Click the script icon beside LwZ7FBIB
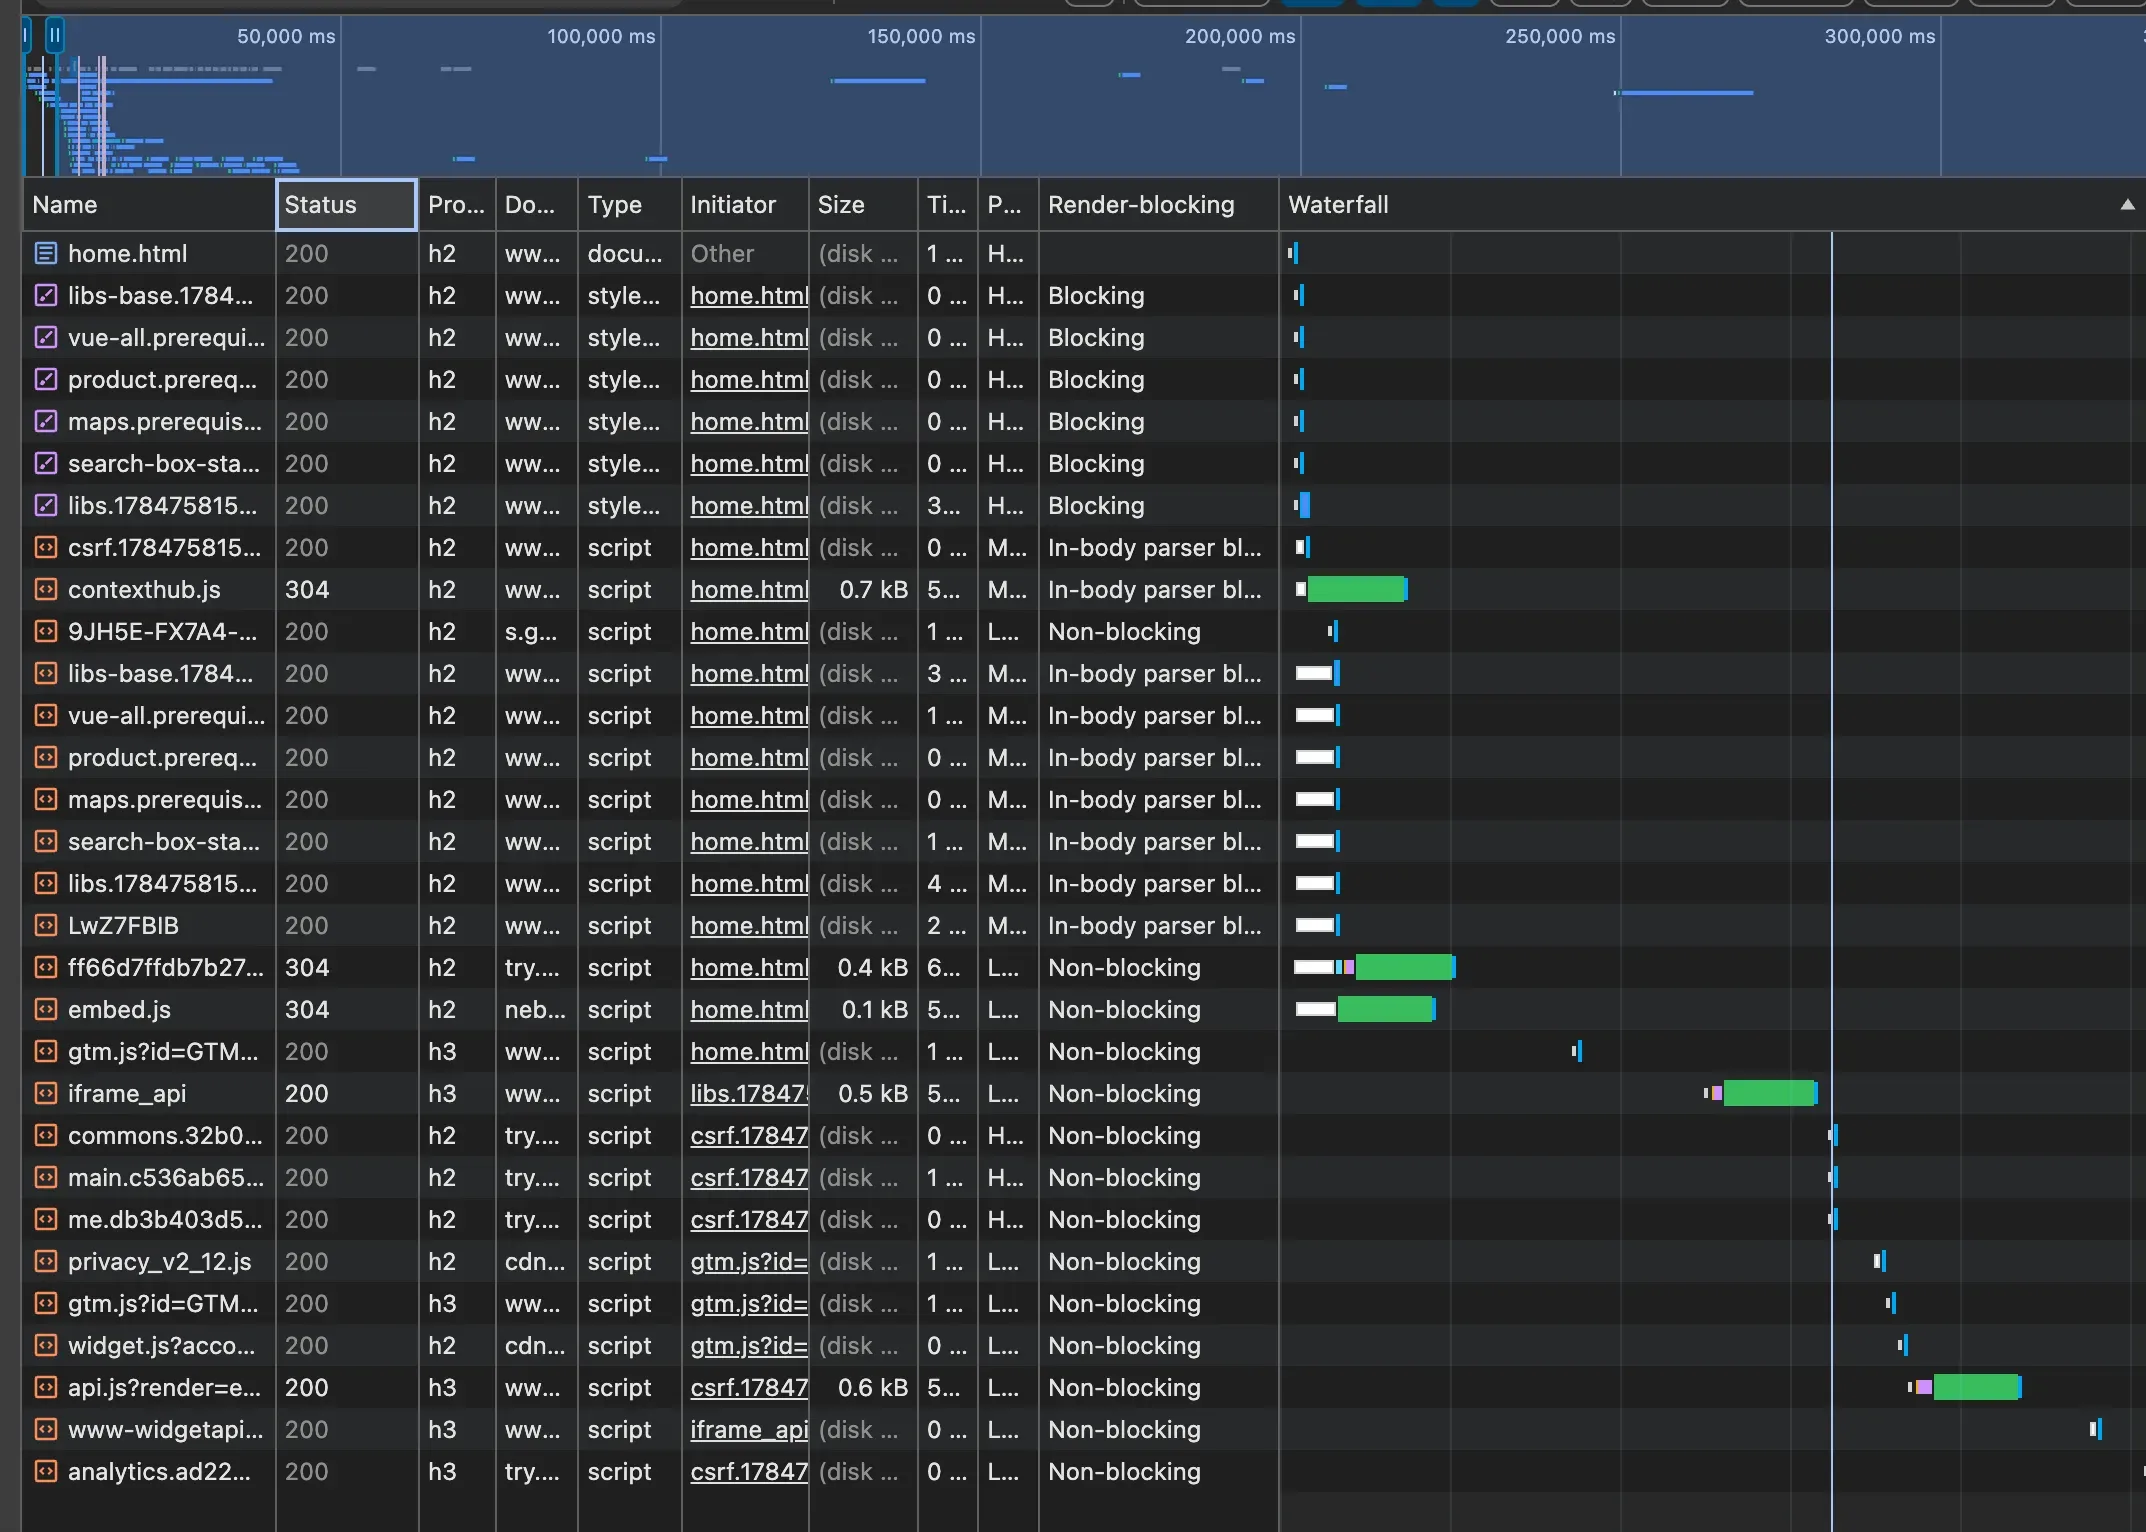2146x1532 pixels. 45,925
